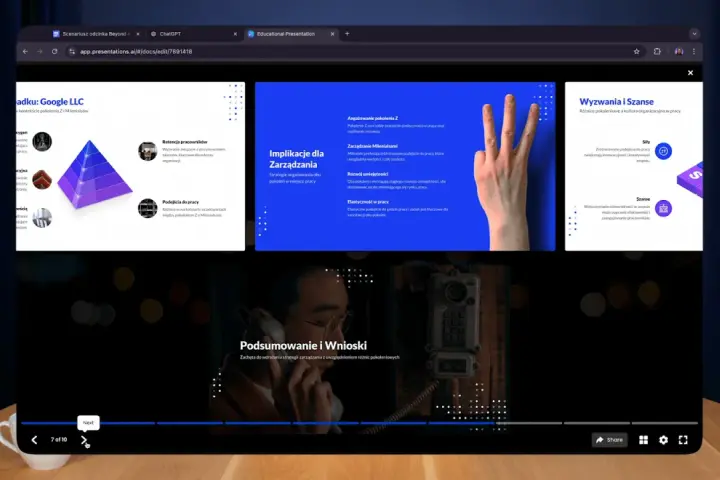Open the tab search dropdown arrow
720x480 pixels.
694,34
